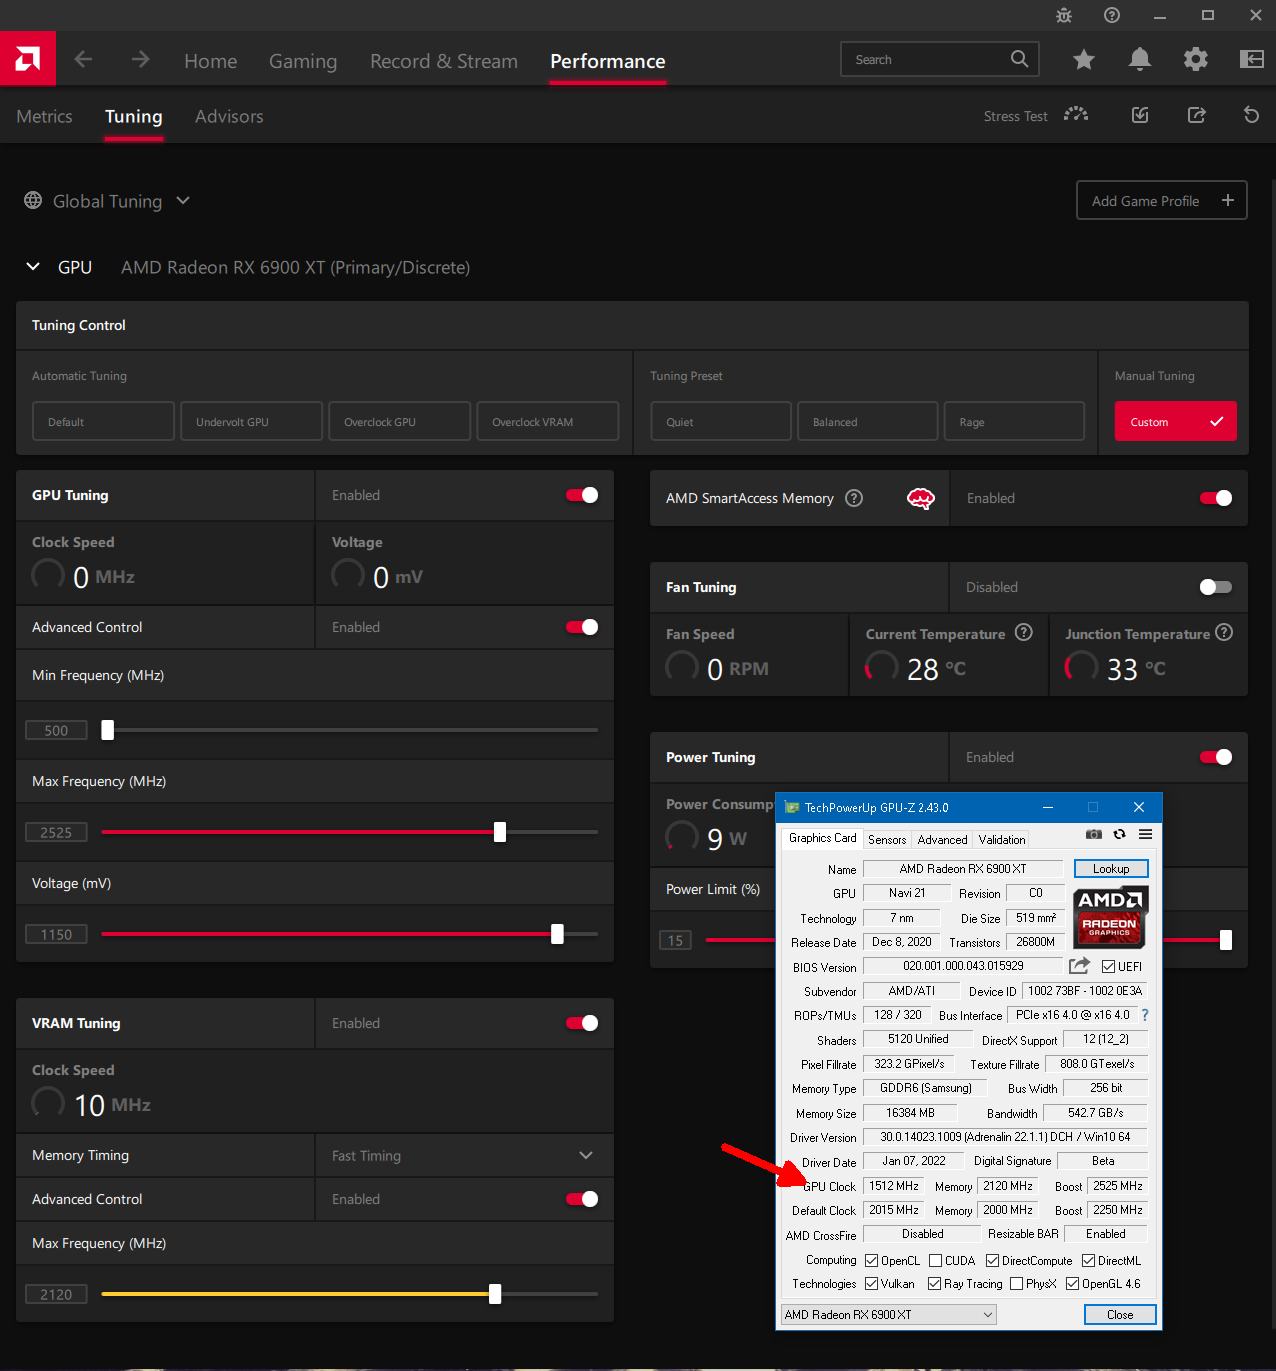
Task: Click the GPU Max Frequency 2525 value box
Action: pos(56,832)
